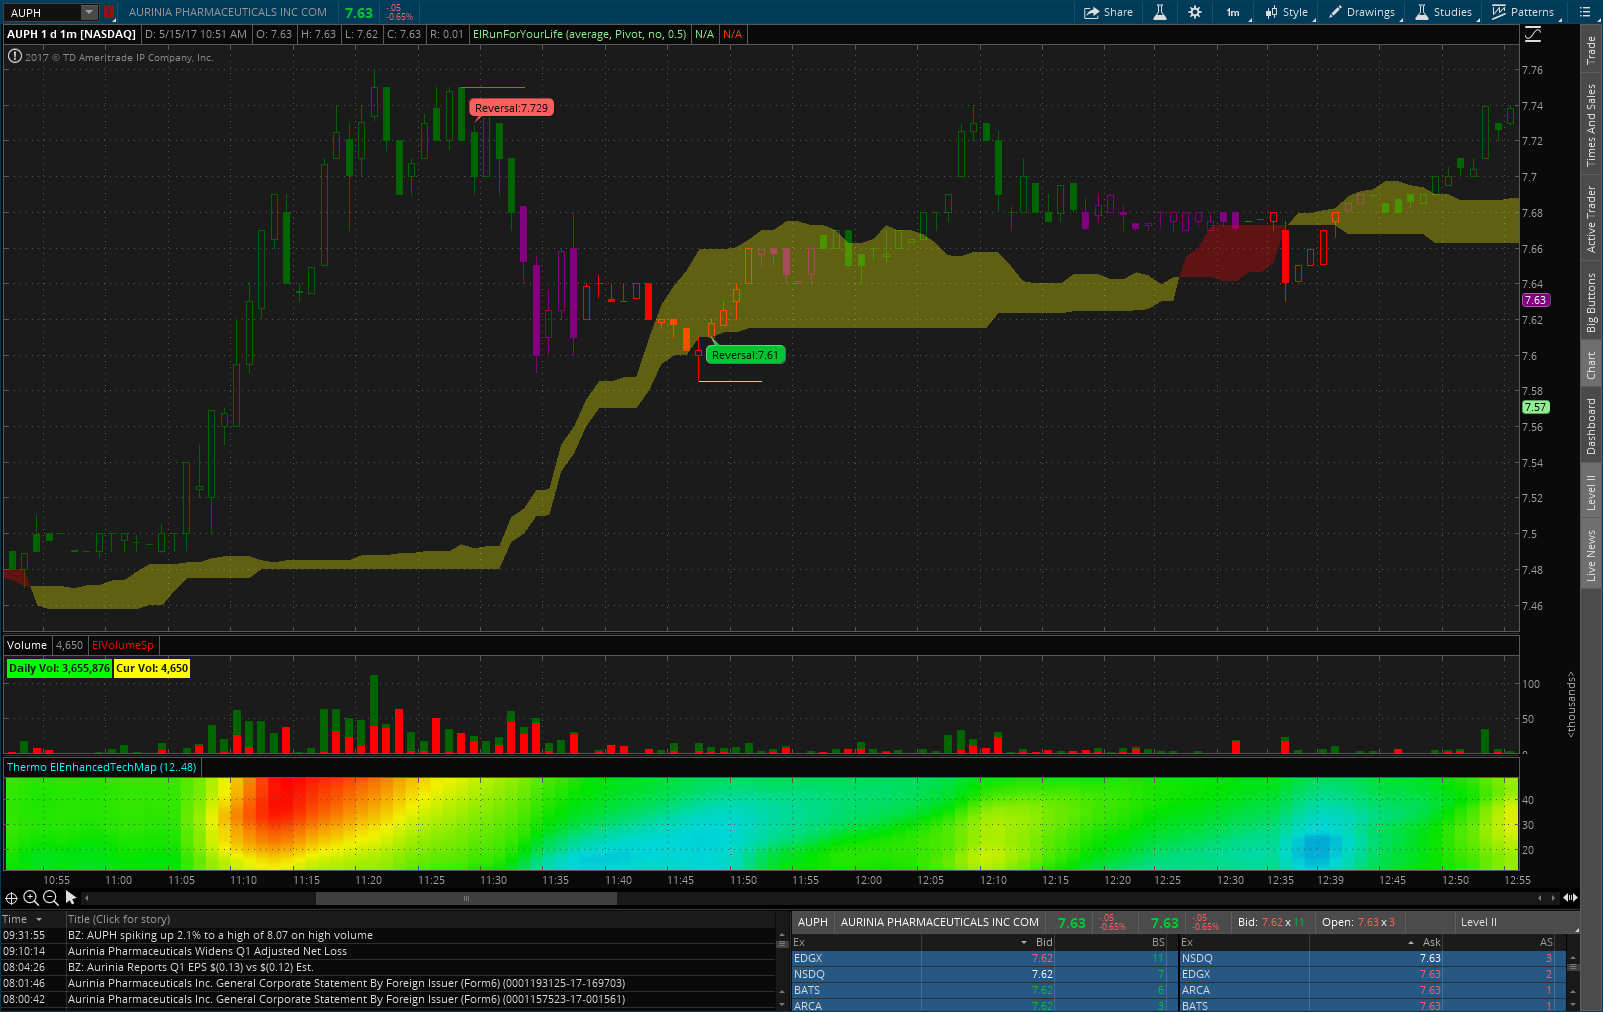Click the news panel scroll down arrow

tap(782, 1003)
